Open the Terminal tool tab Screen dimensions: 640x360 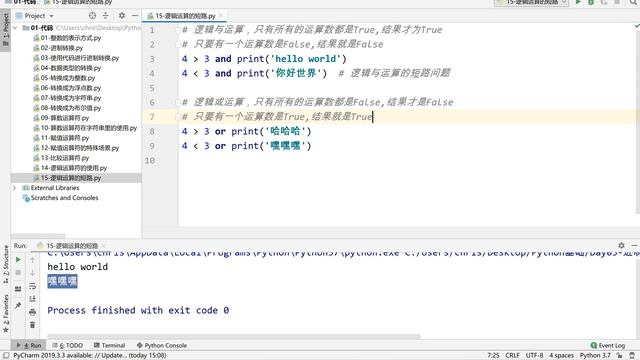[109, 345]
